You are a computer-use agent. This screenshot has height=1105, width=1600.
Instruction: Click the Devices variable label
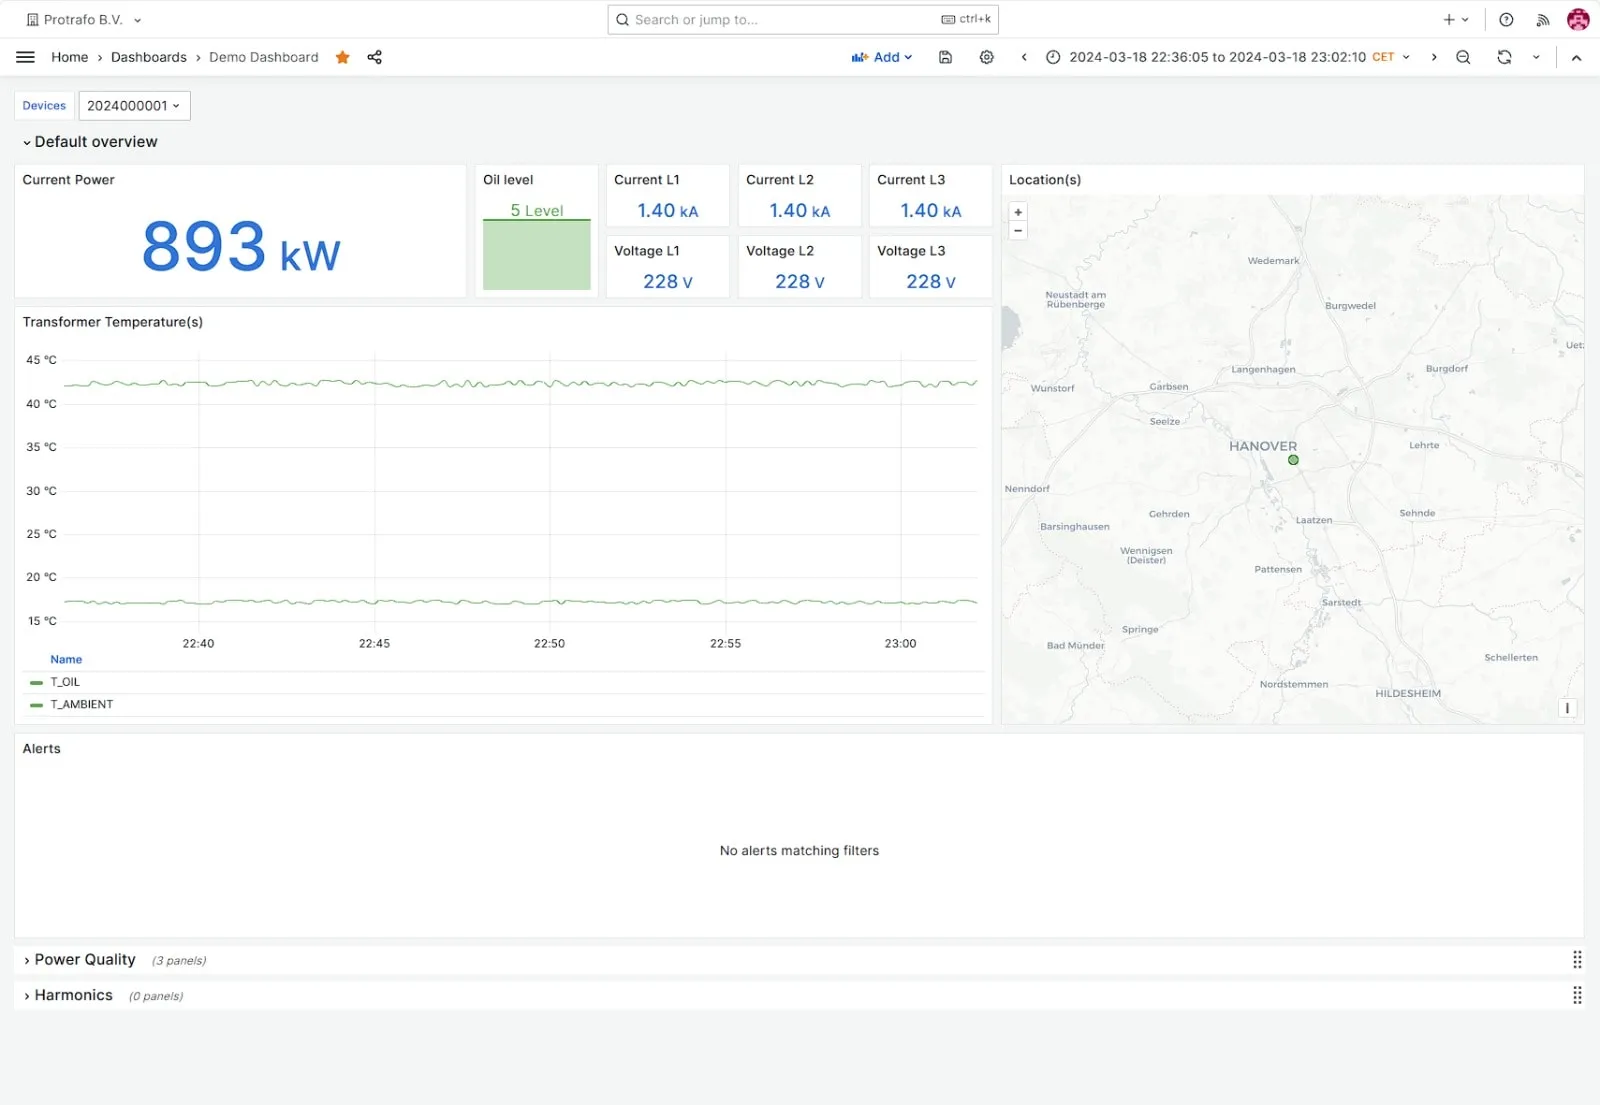click(44, 105)
